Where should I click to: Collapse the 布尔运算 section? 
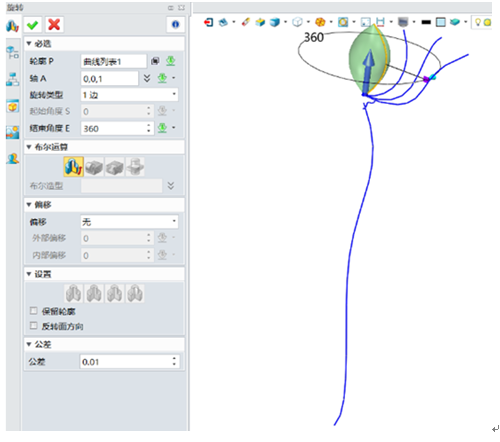click(x=29, y=147)
